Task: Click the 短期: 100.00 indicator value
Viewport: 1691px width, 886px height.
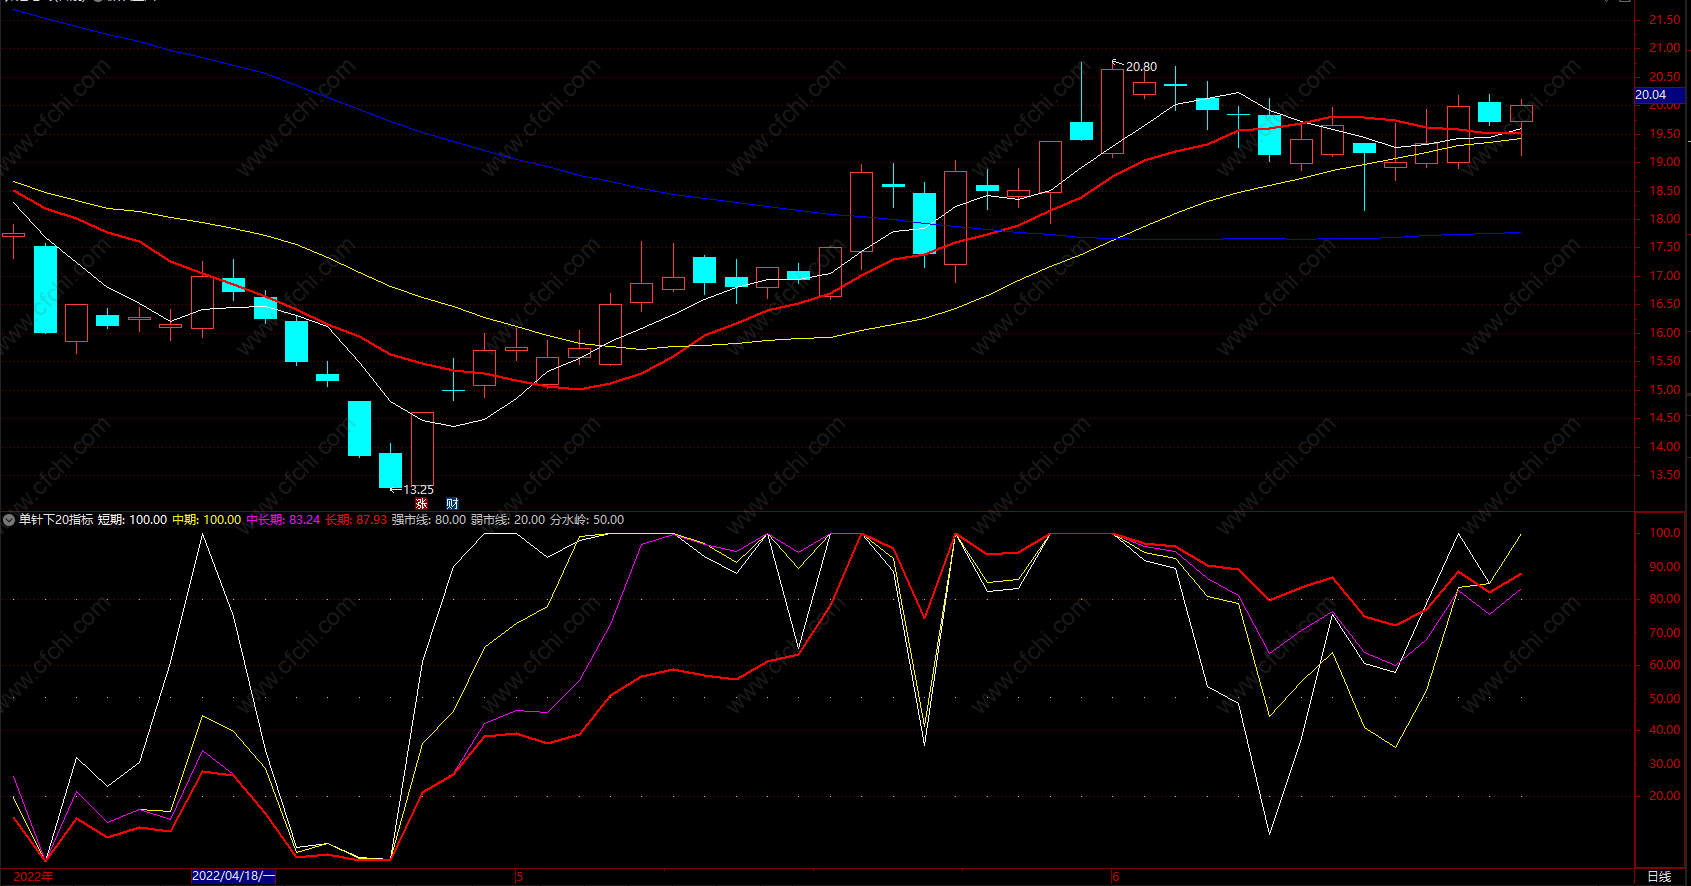Action: click(132, 520)
